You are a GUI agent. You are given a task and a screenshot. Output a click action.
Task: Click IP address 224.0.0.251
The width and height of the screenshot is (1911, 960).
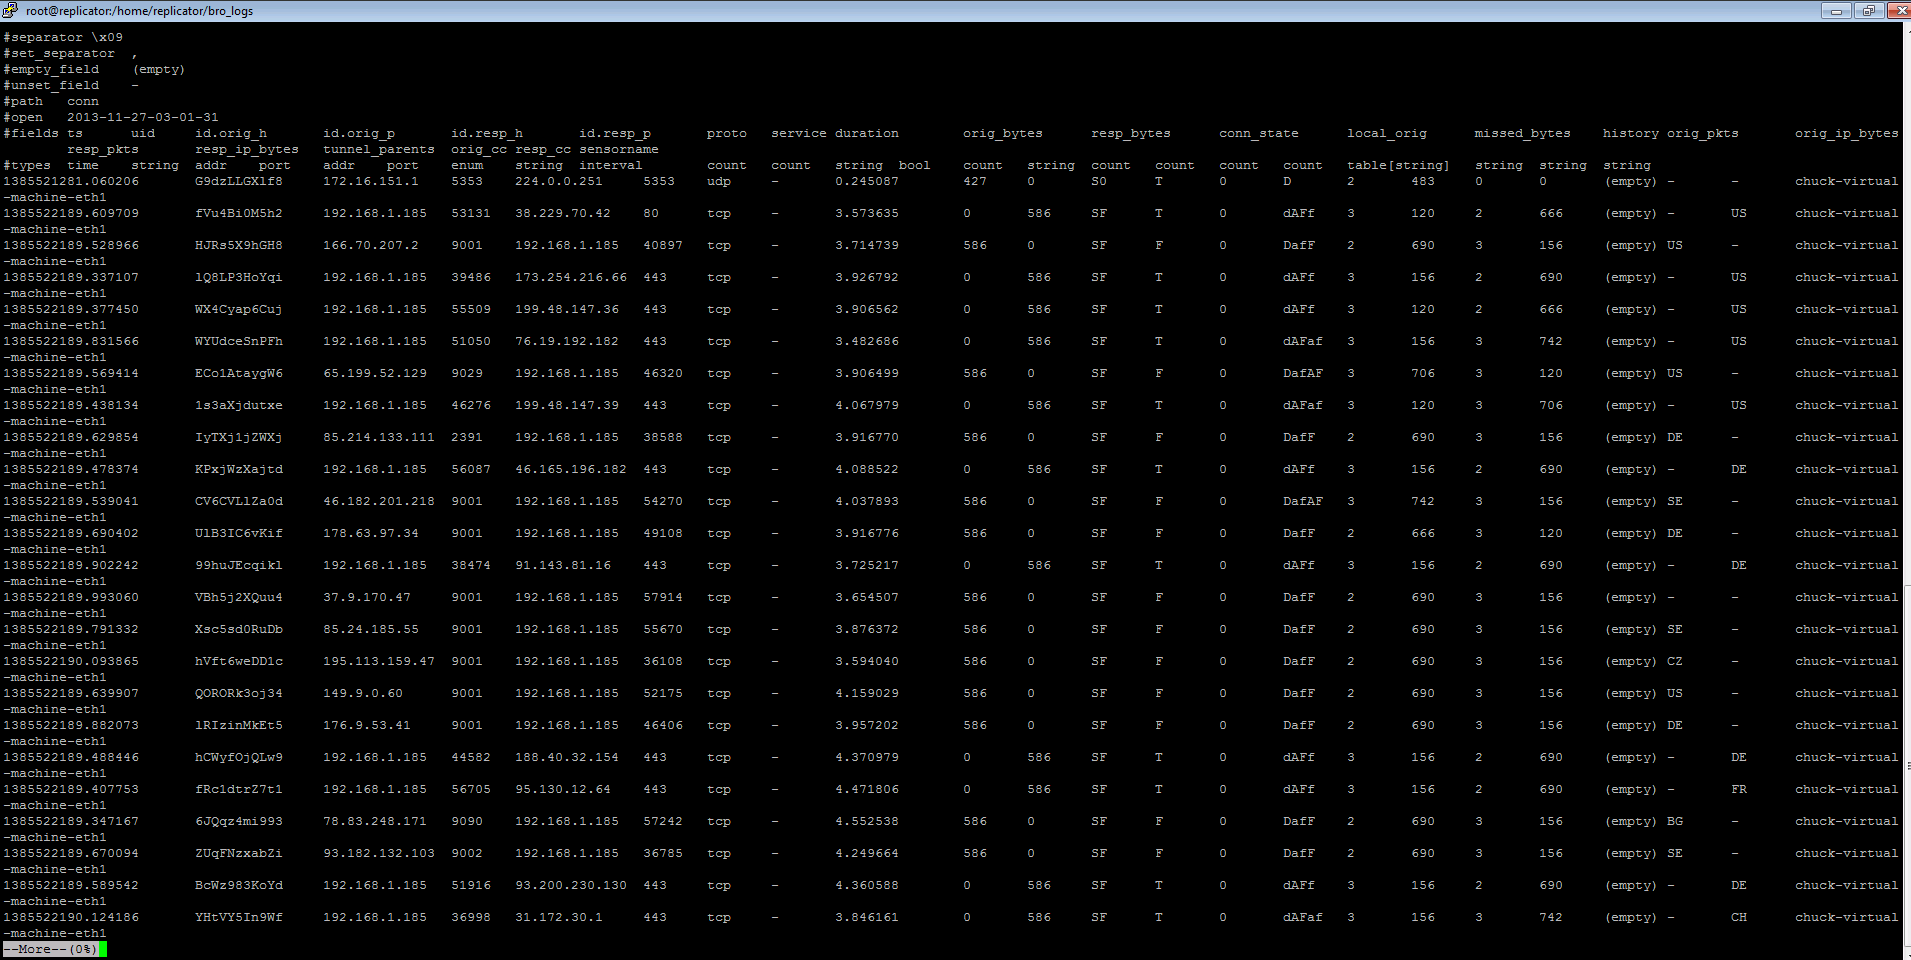coord(559,182)
